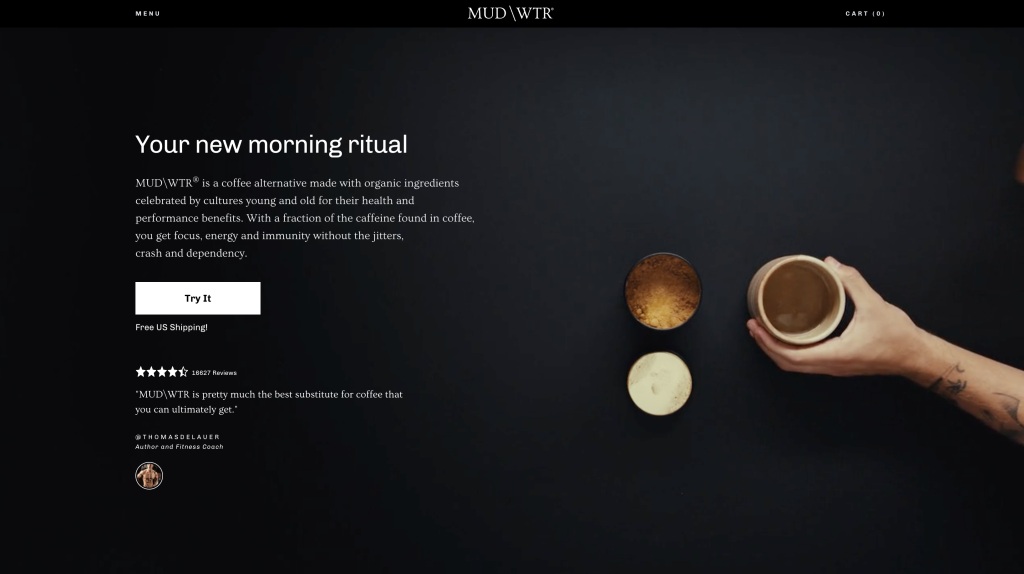
Task: Click the half-filled fifth star
Action: tap(184, 372)
